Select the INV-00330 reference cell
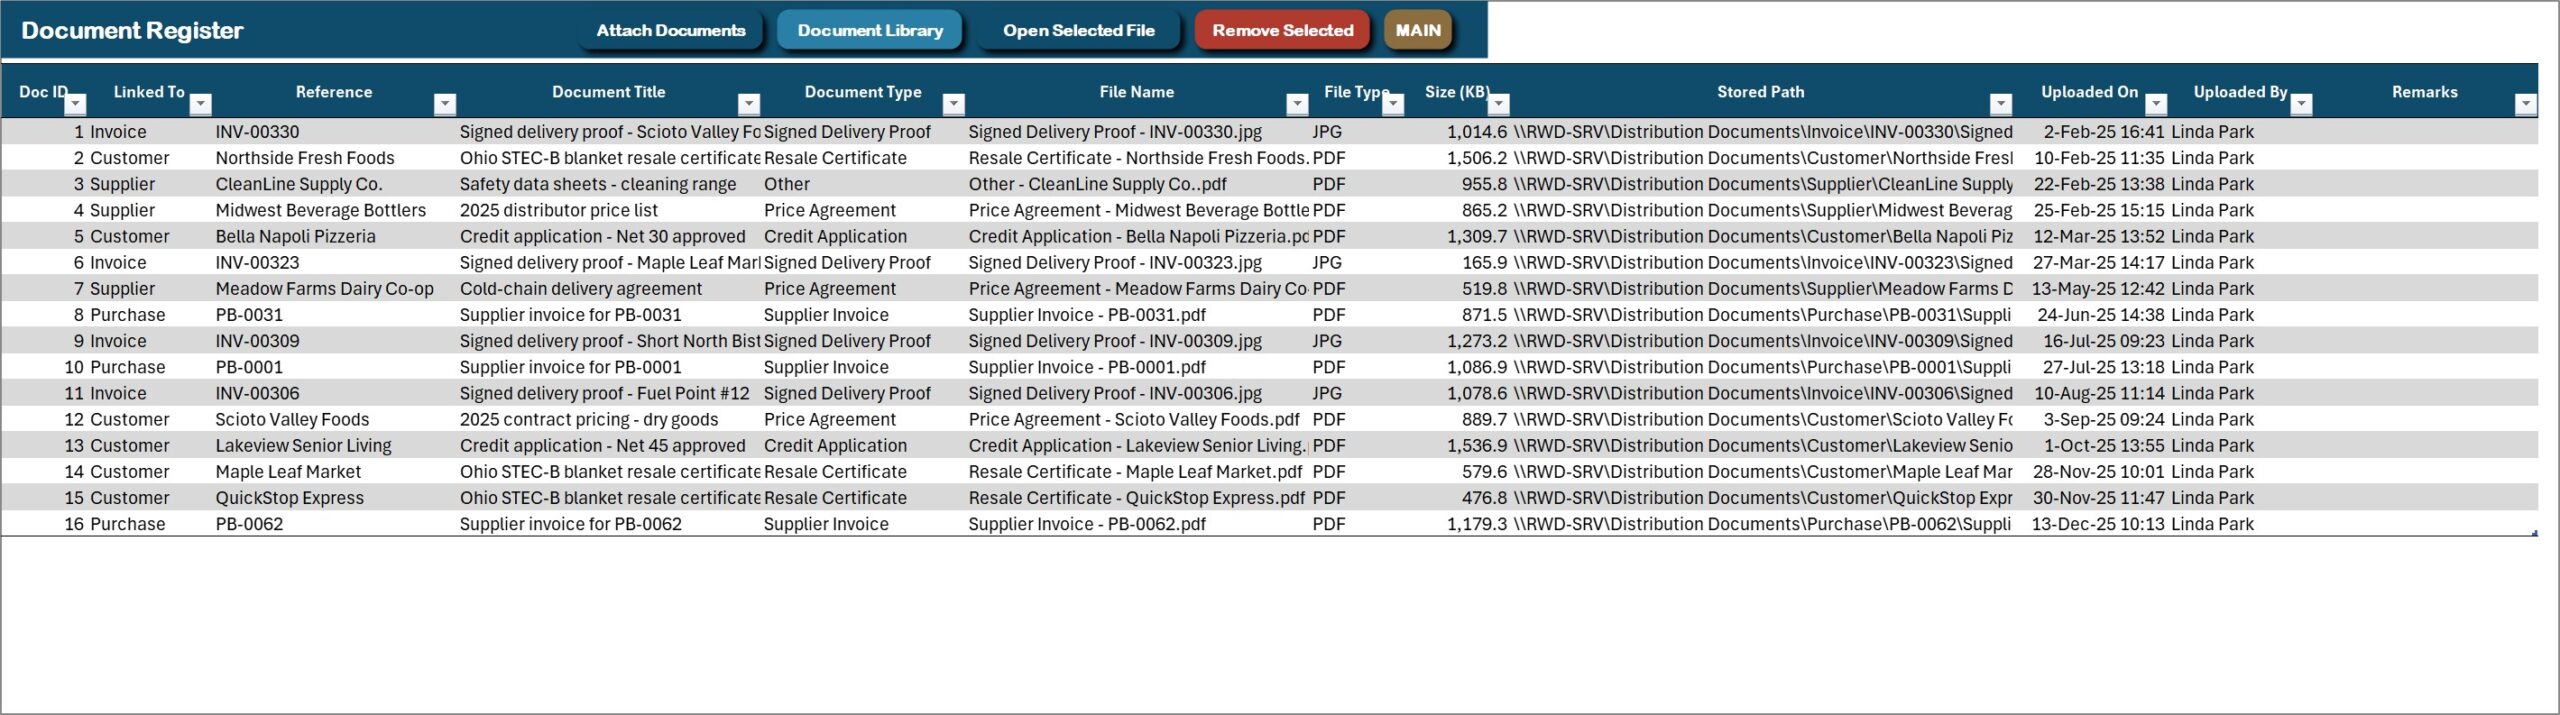Image resolution: width=2560 pixels, height=715 pixels. point(334,132)
